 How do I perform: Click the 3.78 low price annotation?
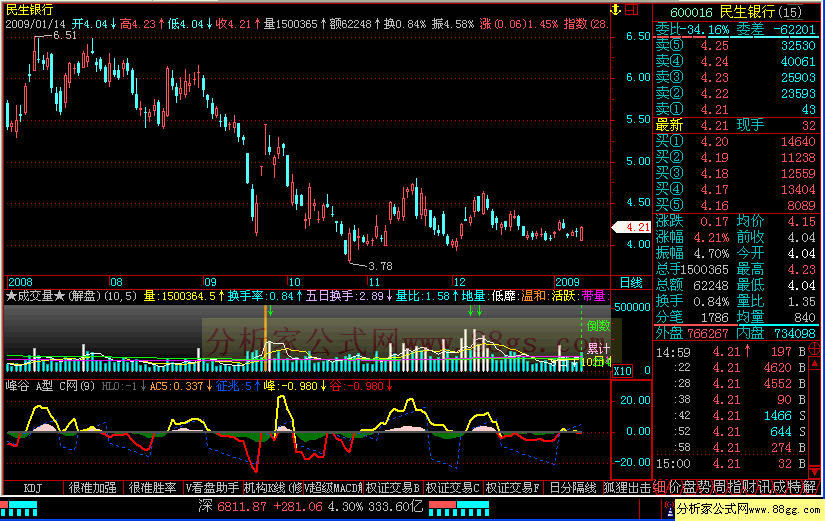(380, 266)
